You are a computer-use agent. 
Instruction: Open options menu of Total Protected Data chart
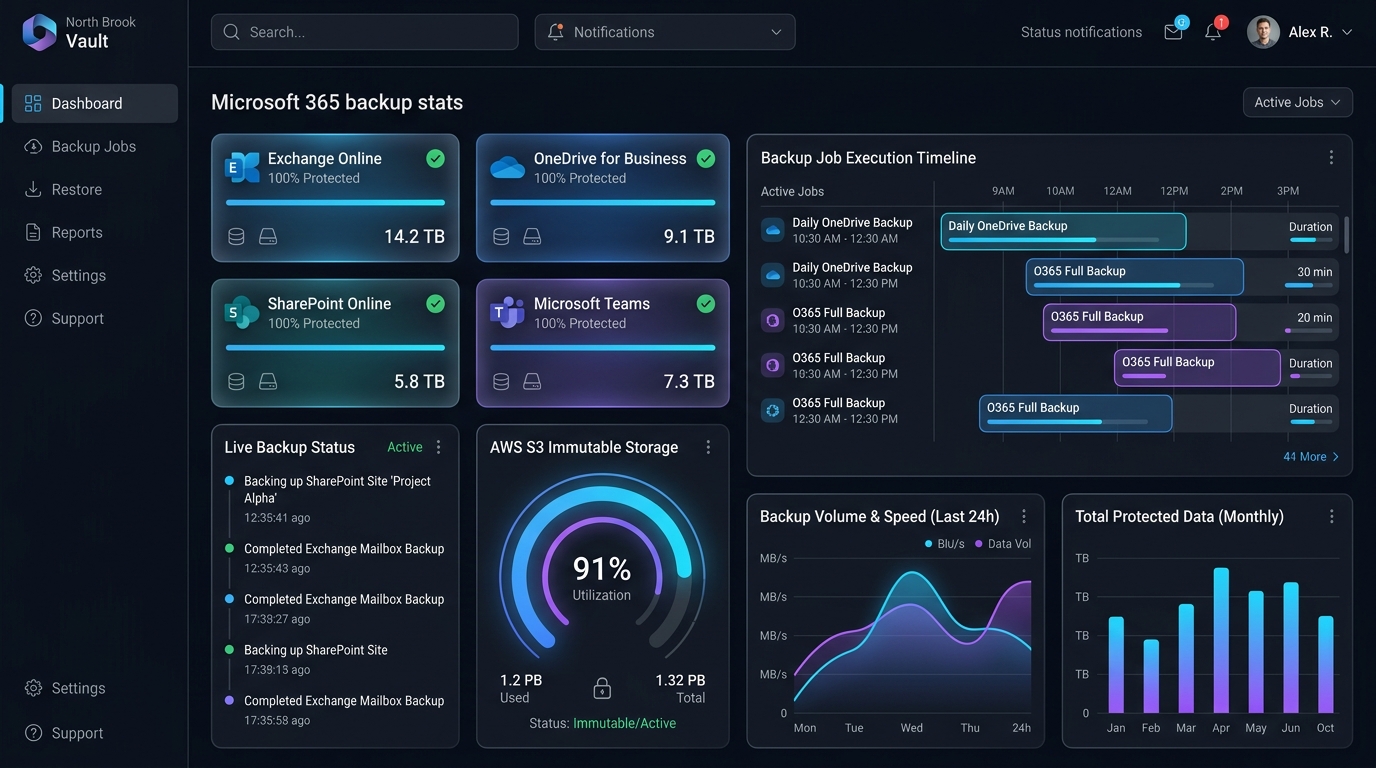(1331, 516)
